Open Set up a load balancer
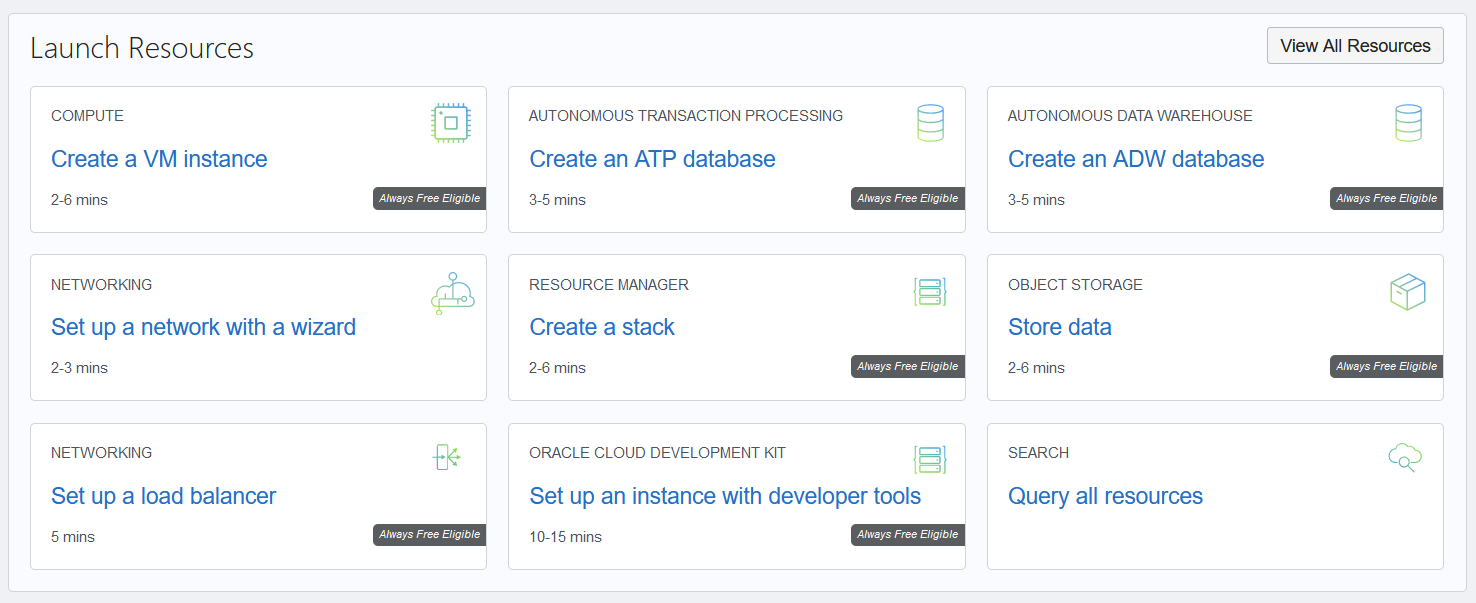 [163, 496]
